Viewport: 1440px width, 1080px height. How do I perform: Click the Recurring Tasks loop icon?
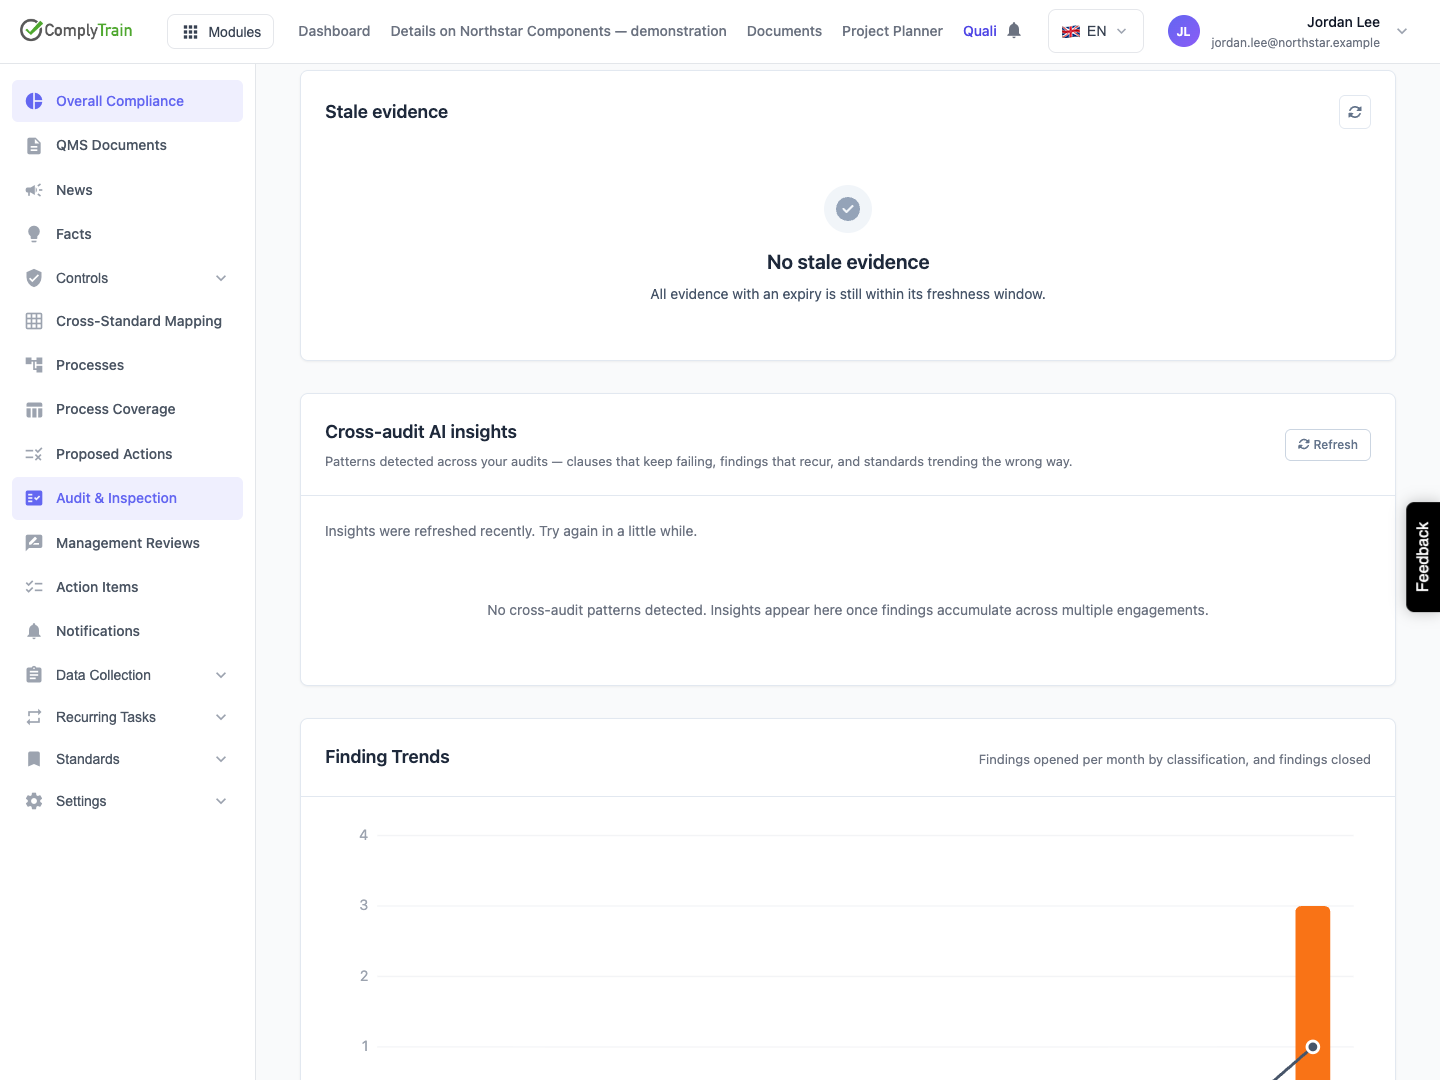pyautogui.click(x=34, y=717)
